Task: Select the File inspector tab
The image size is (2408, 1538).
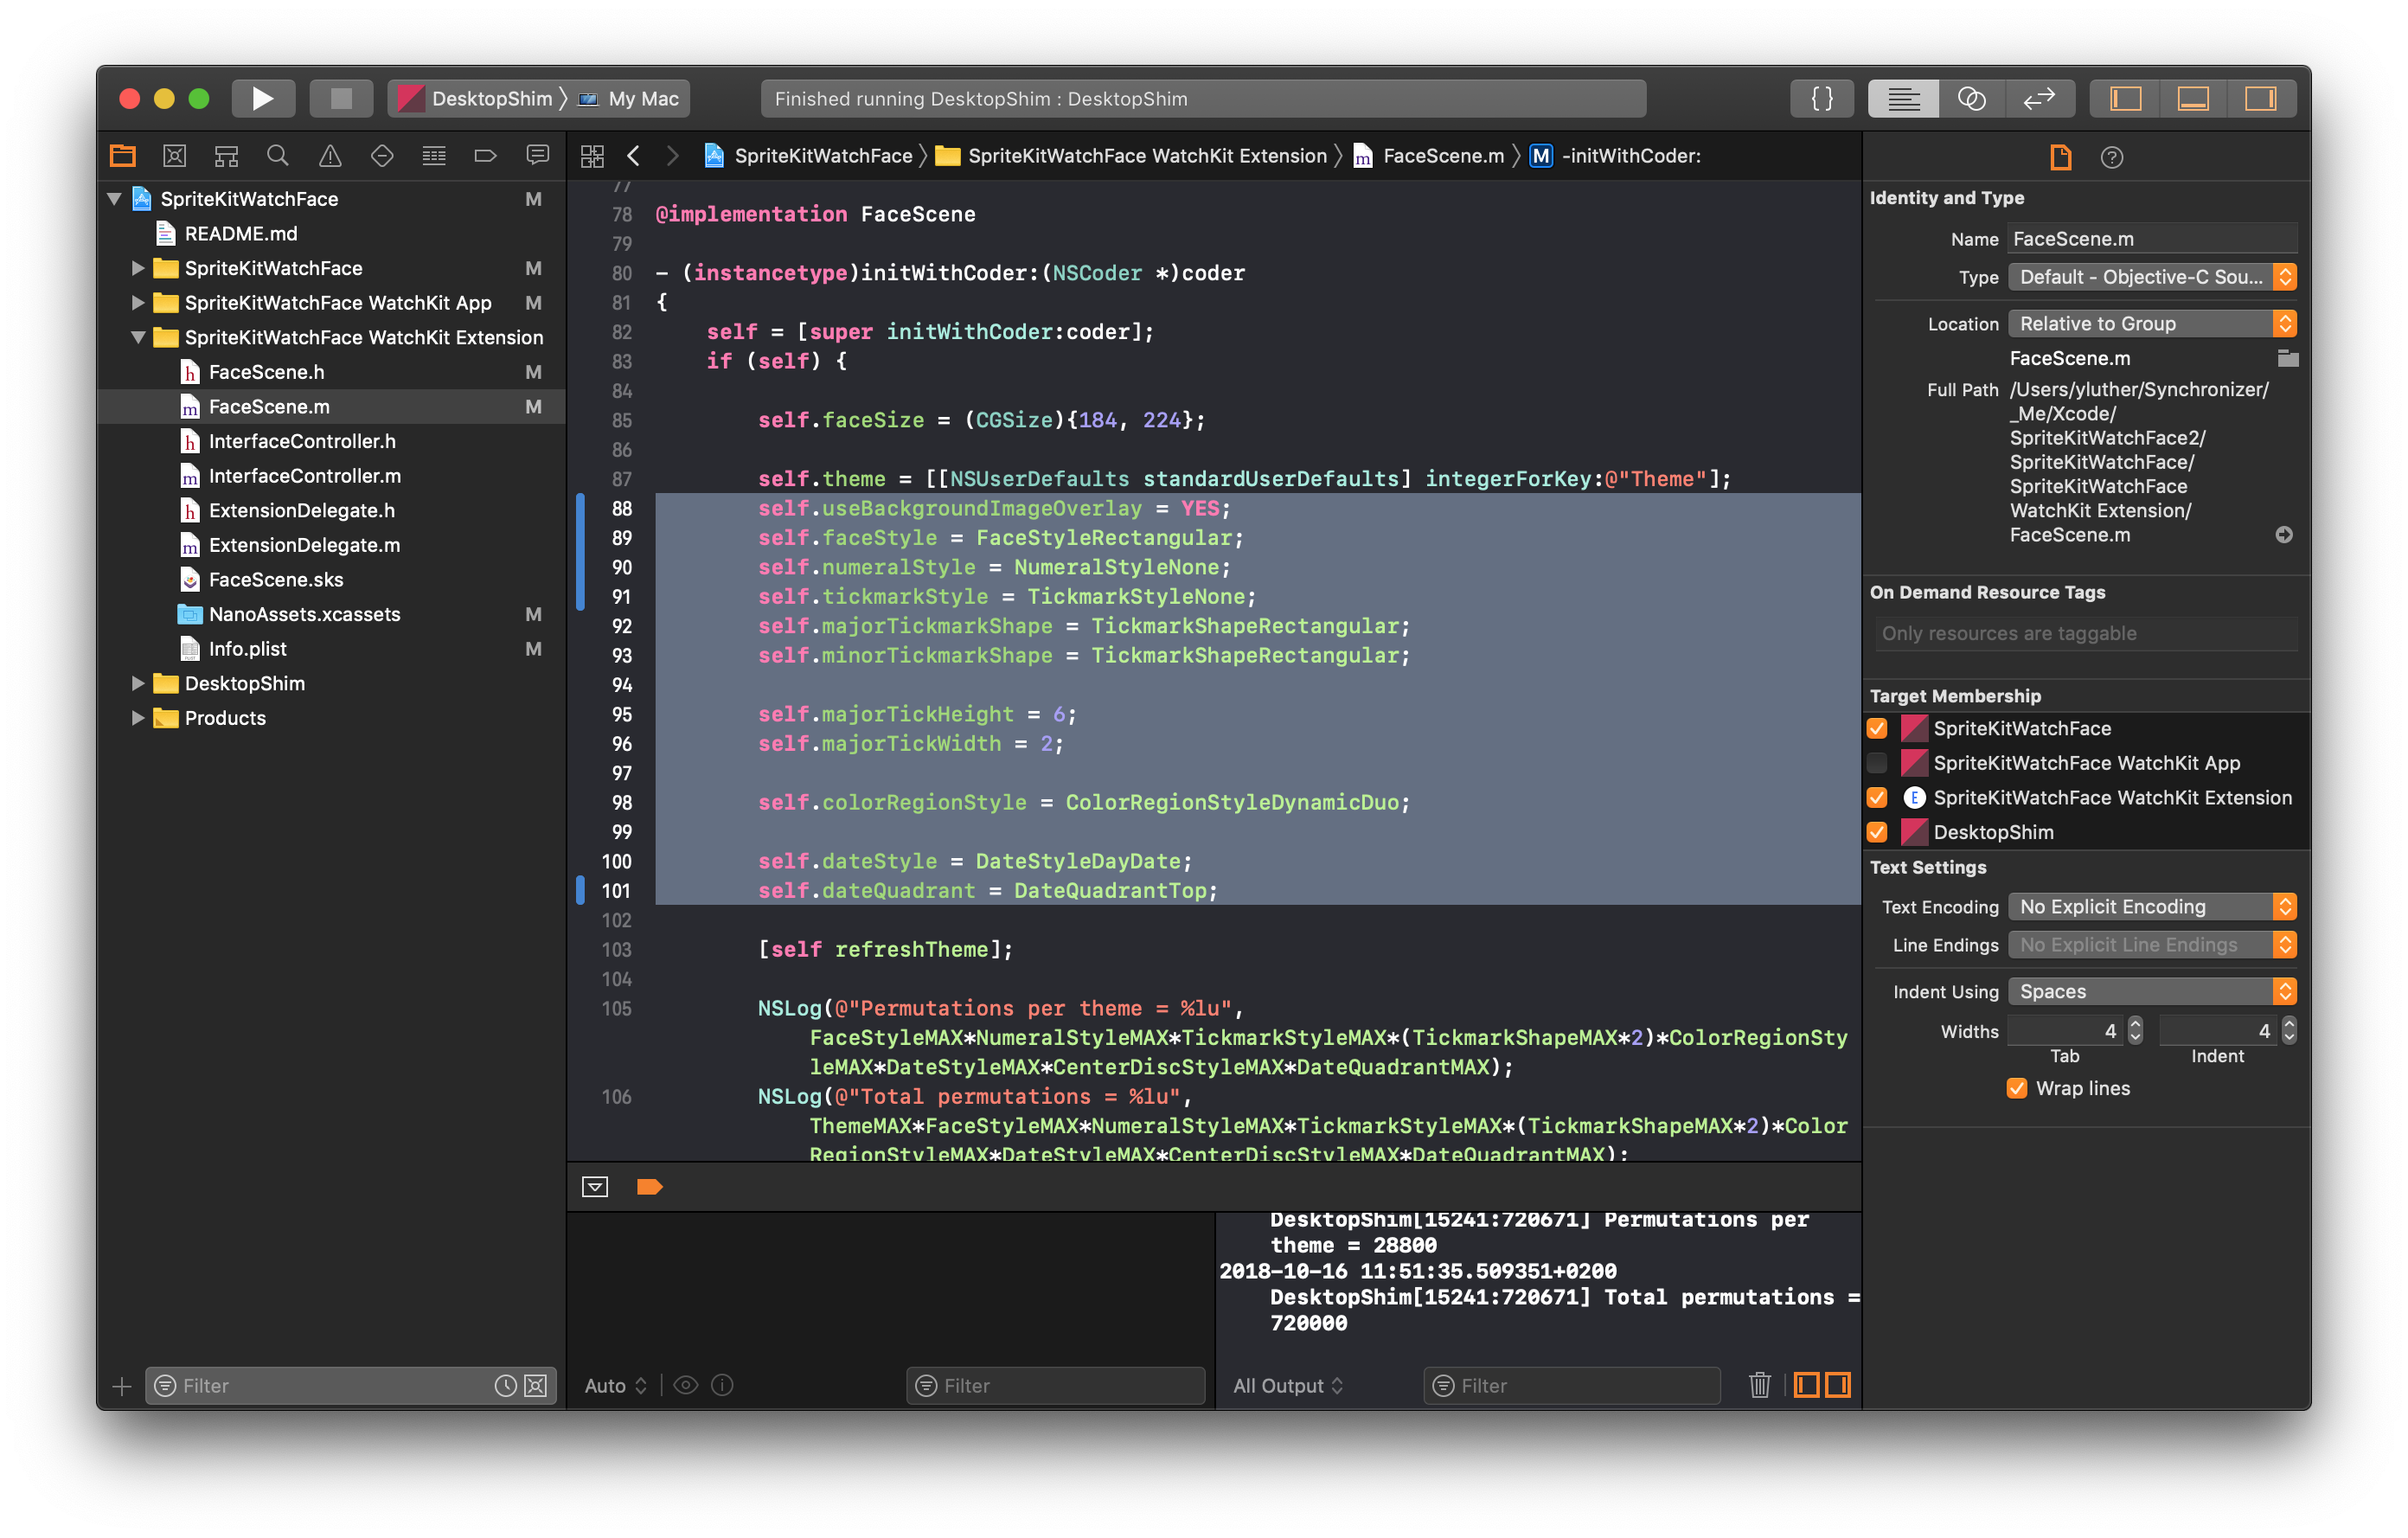Action: coord(2061,157)
